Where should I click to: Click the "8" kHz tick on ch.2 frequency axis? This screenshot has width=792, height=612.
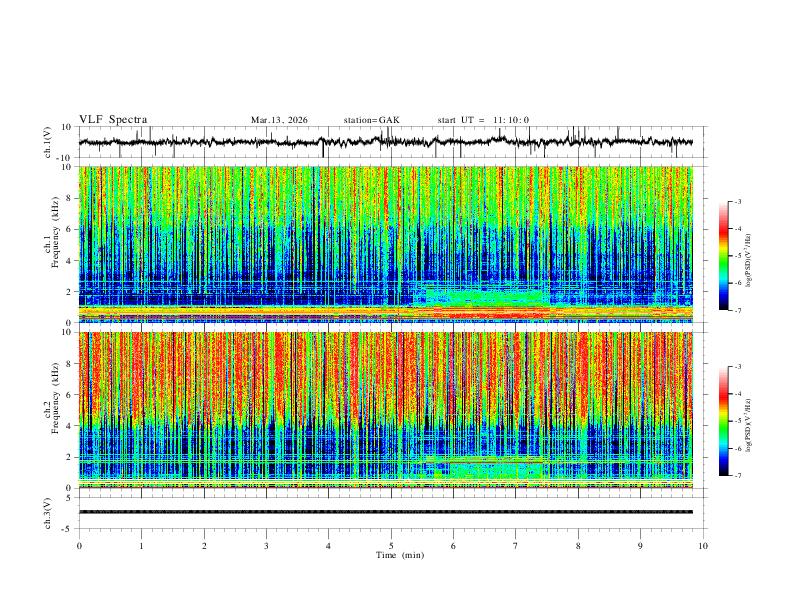(69, 364)
